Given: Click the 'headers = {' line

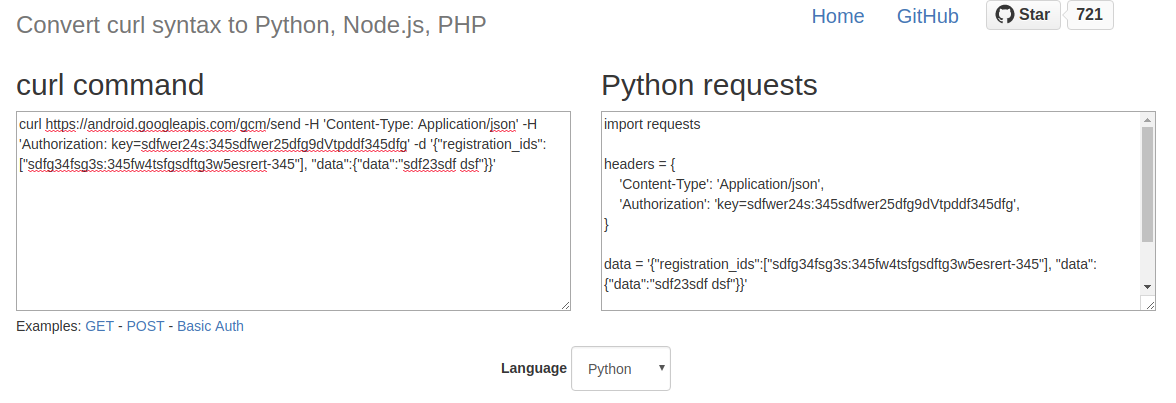Looking at the screenshot, I should coord(640,164).
